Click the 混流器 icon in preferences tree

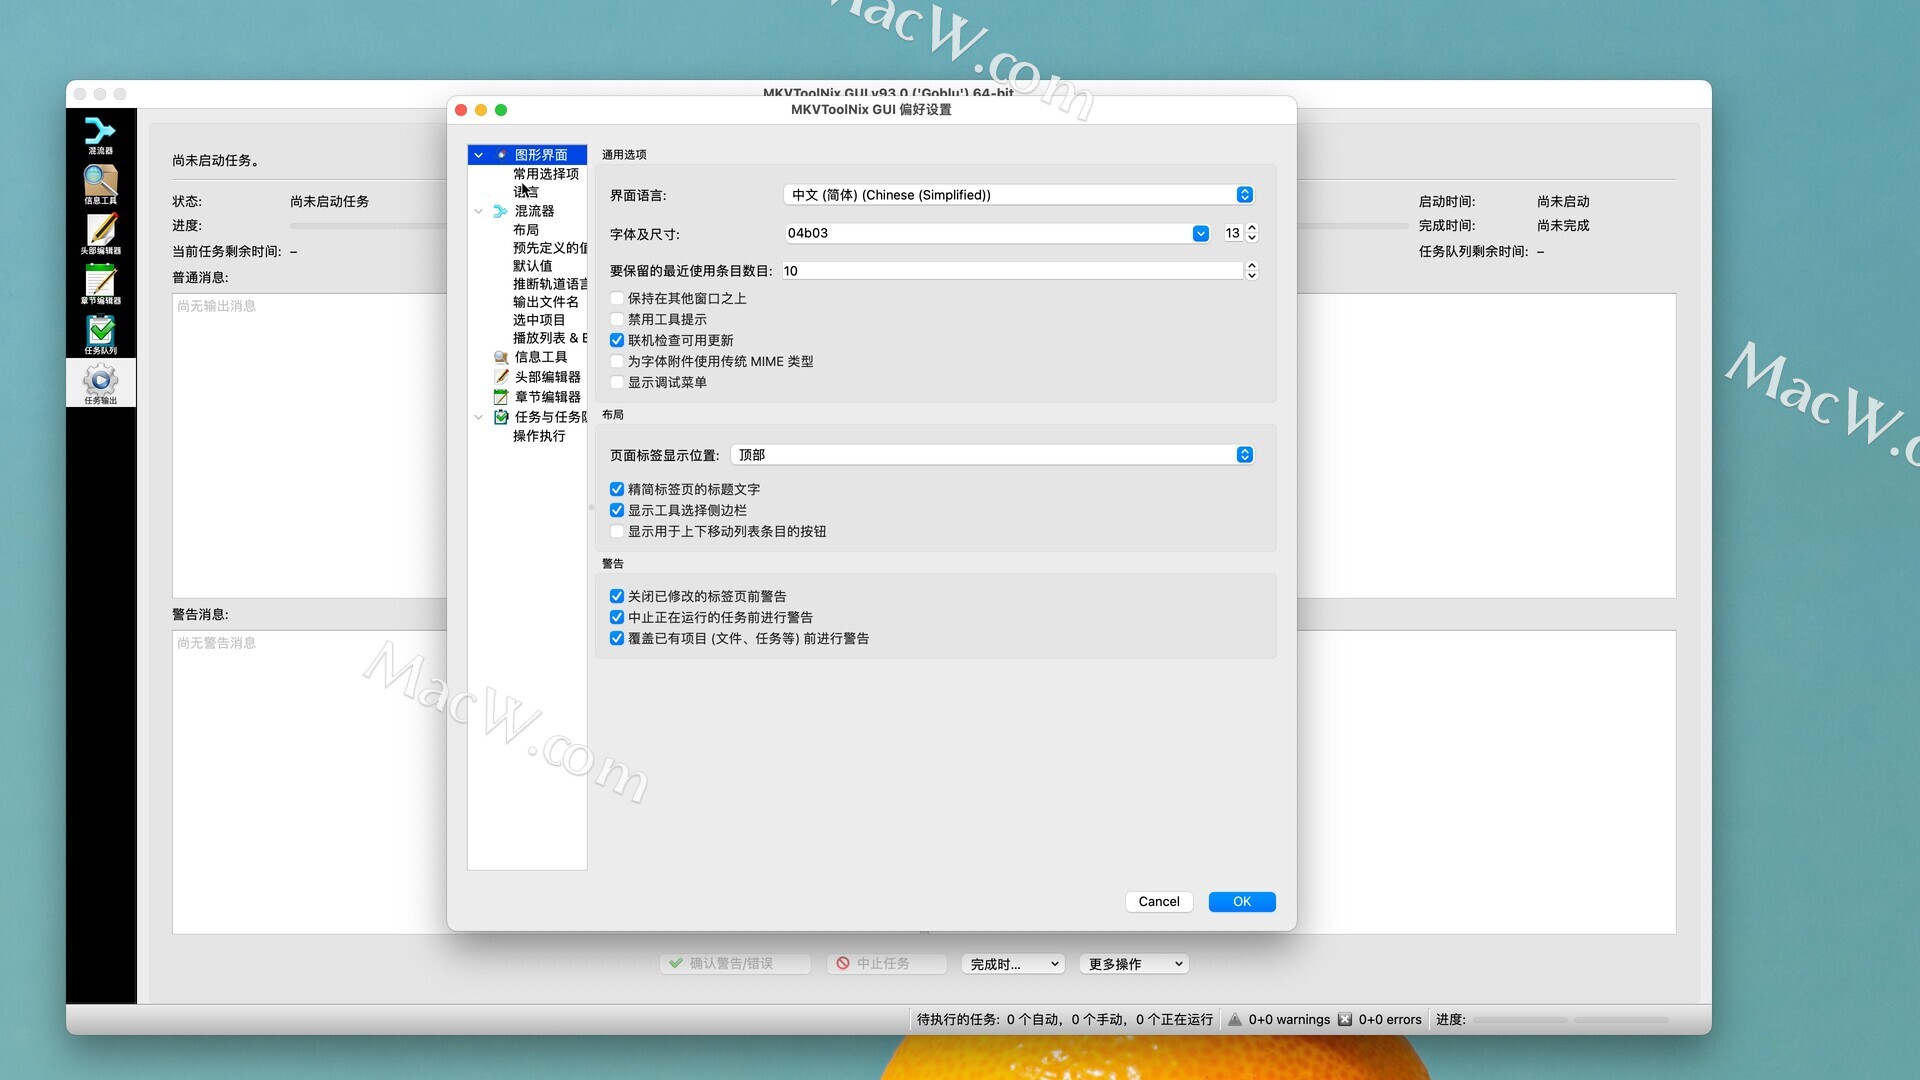click(501, 211)
